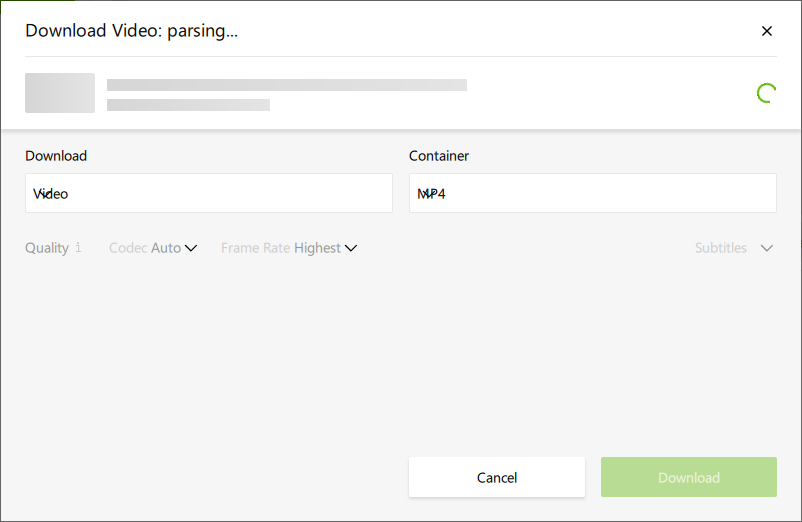
Task: Click the shorter placeholder bar under the title
Action: (188, 104)
